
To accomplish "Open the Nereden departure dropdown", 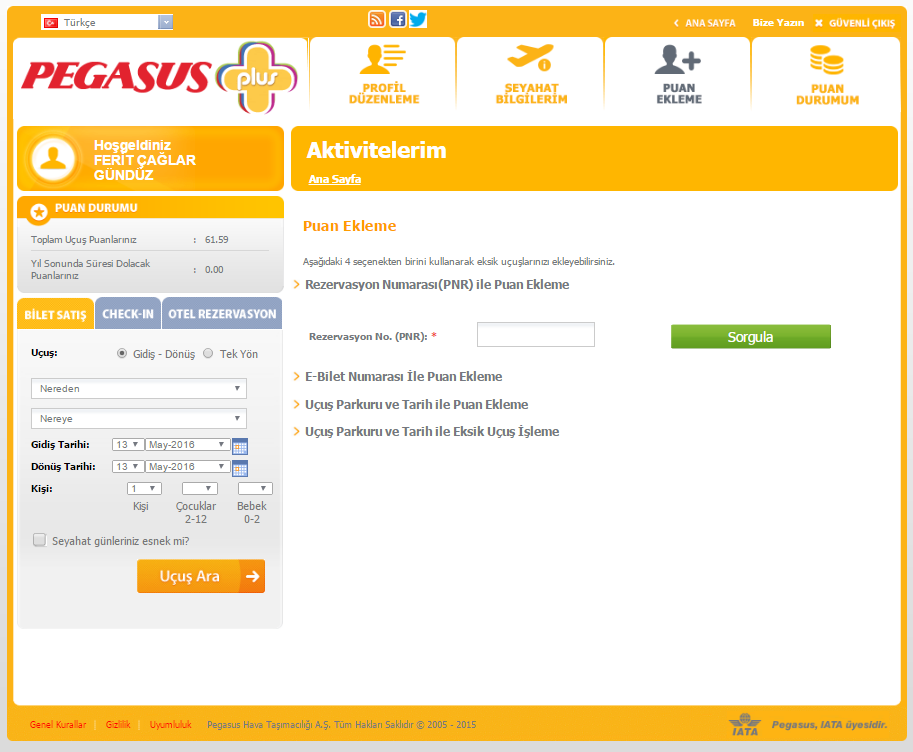I will point(138,388).
